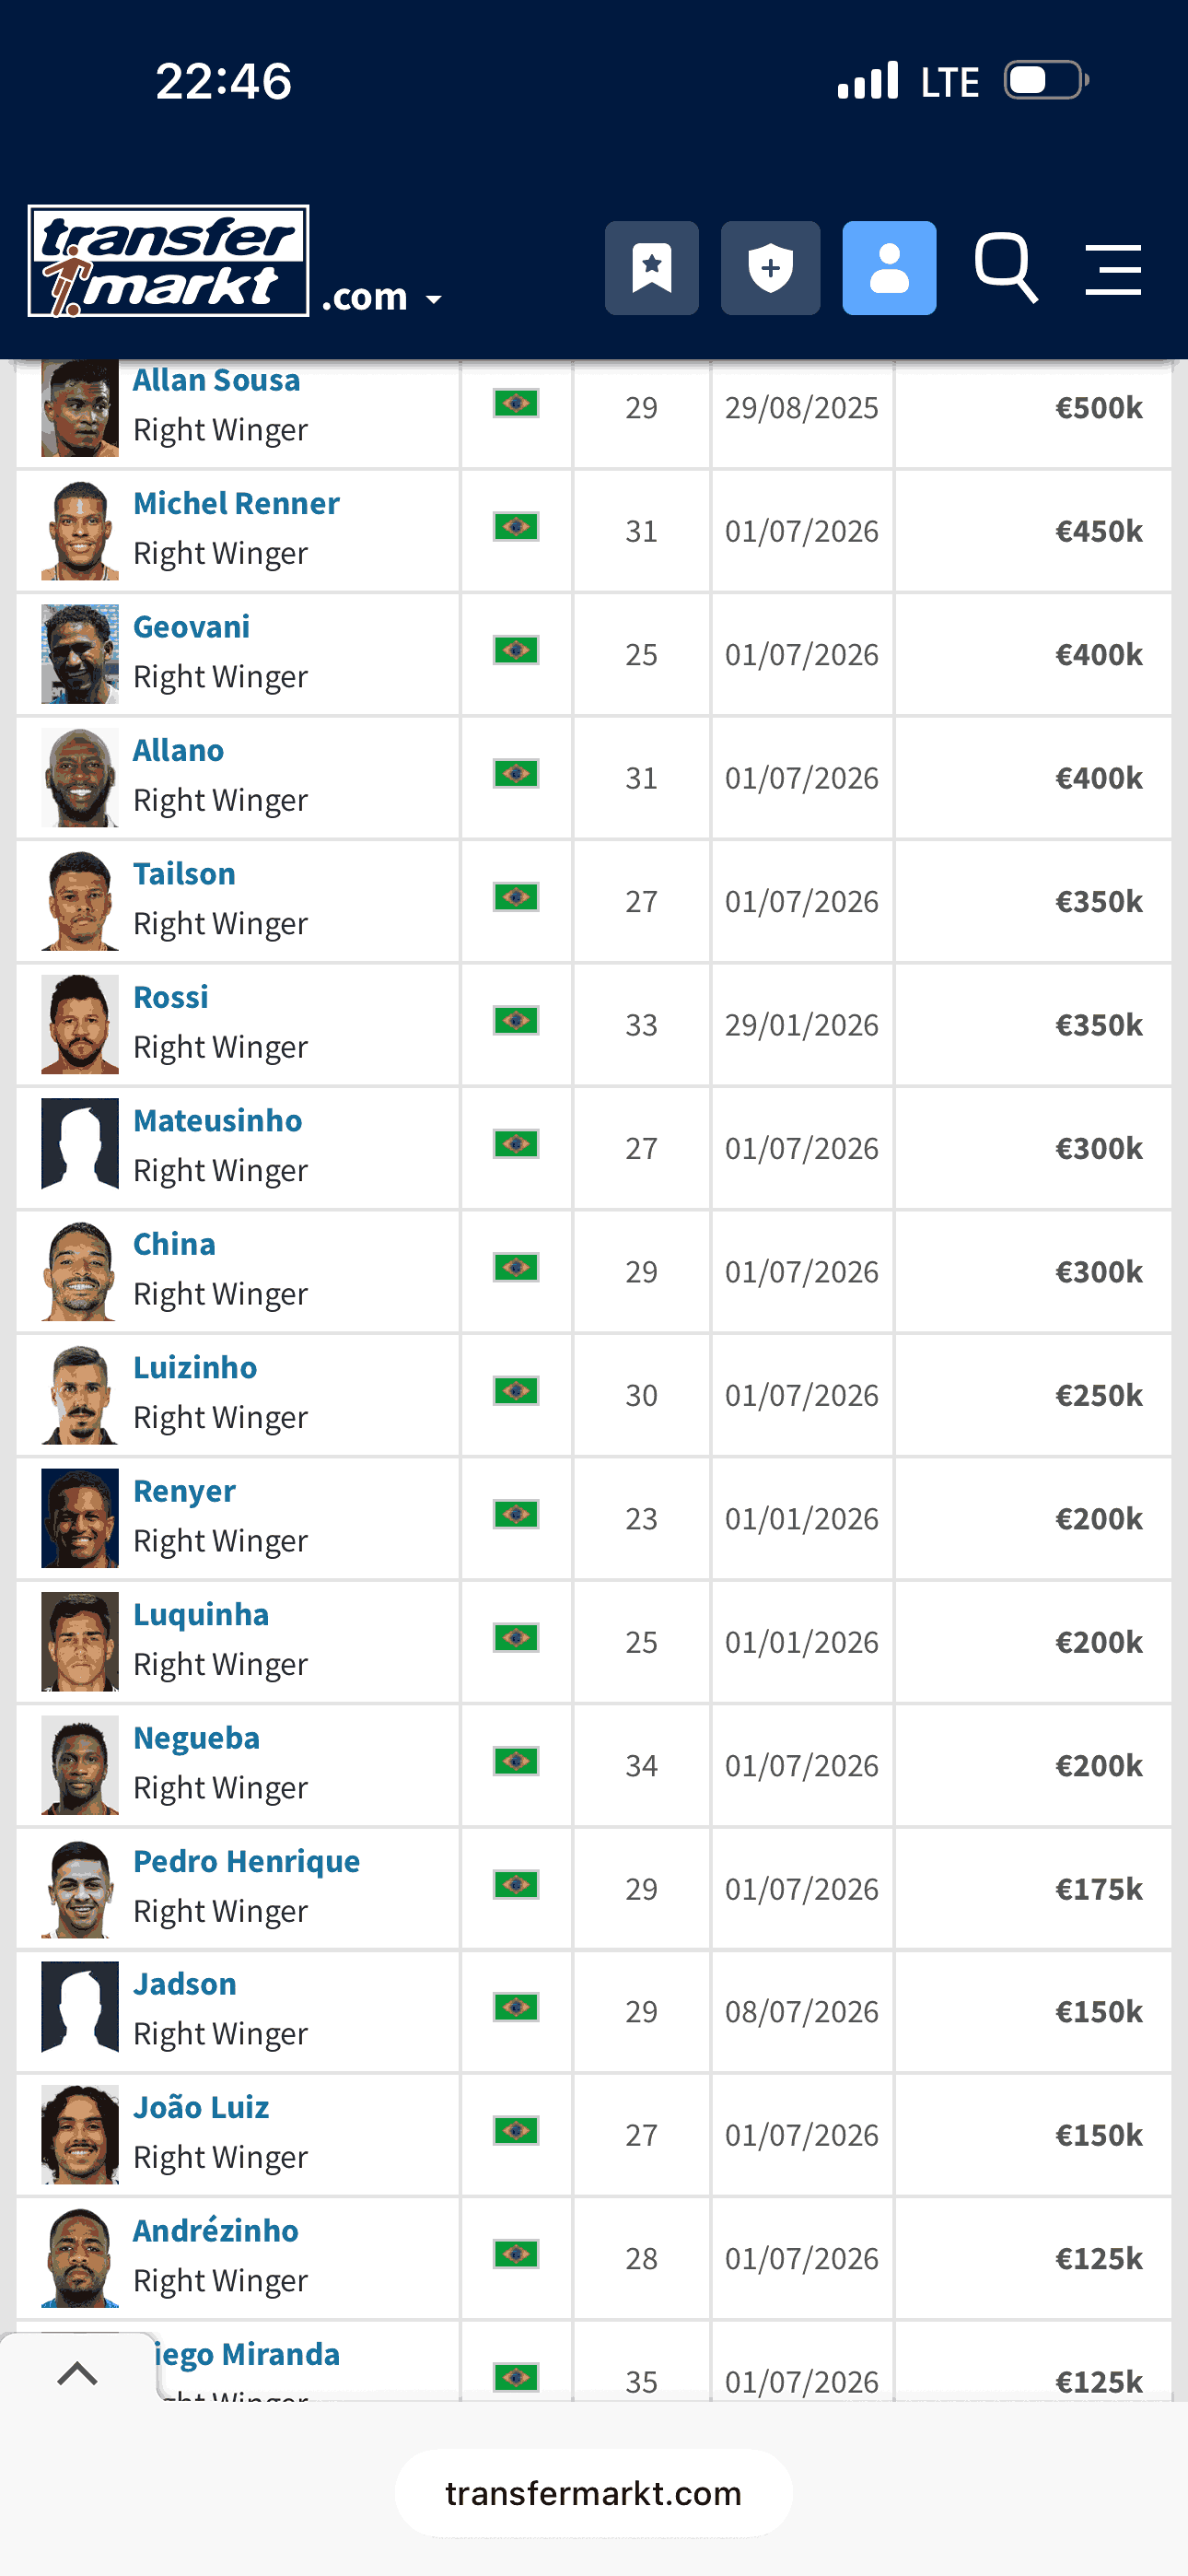Open Andrézinho's profile link

tap(215, 2230)
